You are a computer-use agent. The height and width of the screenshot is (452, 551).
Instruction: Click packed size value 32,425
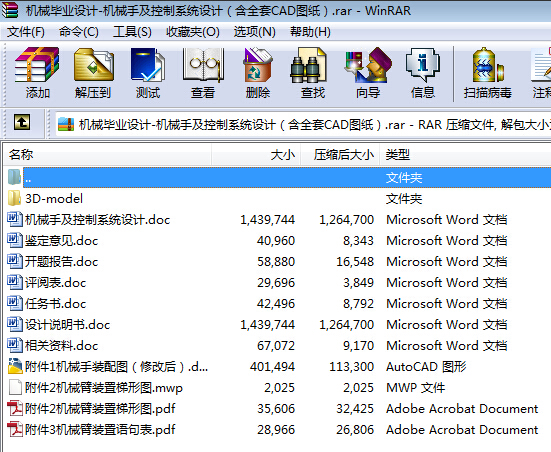pyautogui.click(x=355, y=408)
